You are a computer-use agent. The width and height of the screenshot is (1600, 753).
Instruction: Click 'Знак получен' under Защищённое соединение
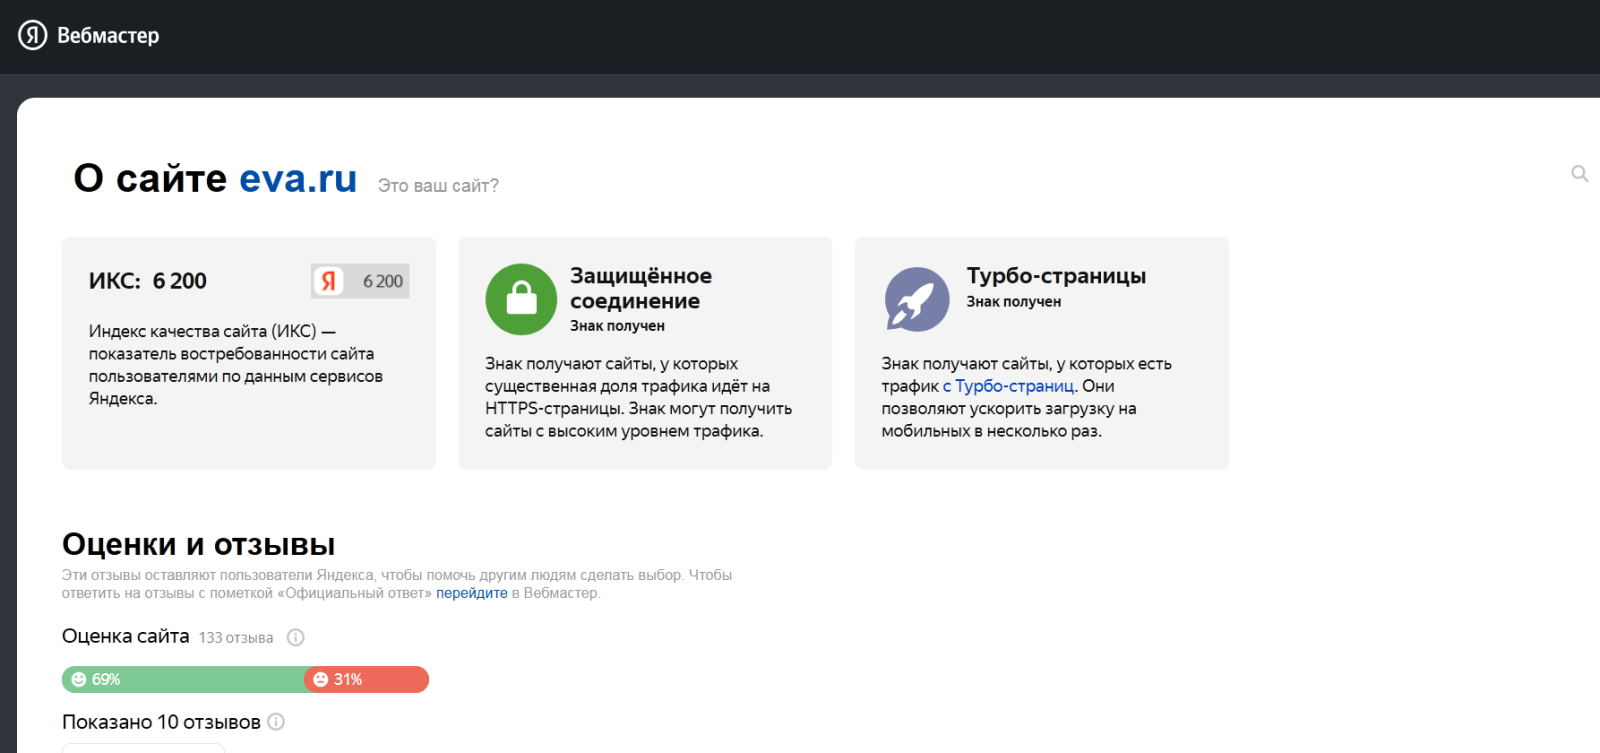(617, 326)
